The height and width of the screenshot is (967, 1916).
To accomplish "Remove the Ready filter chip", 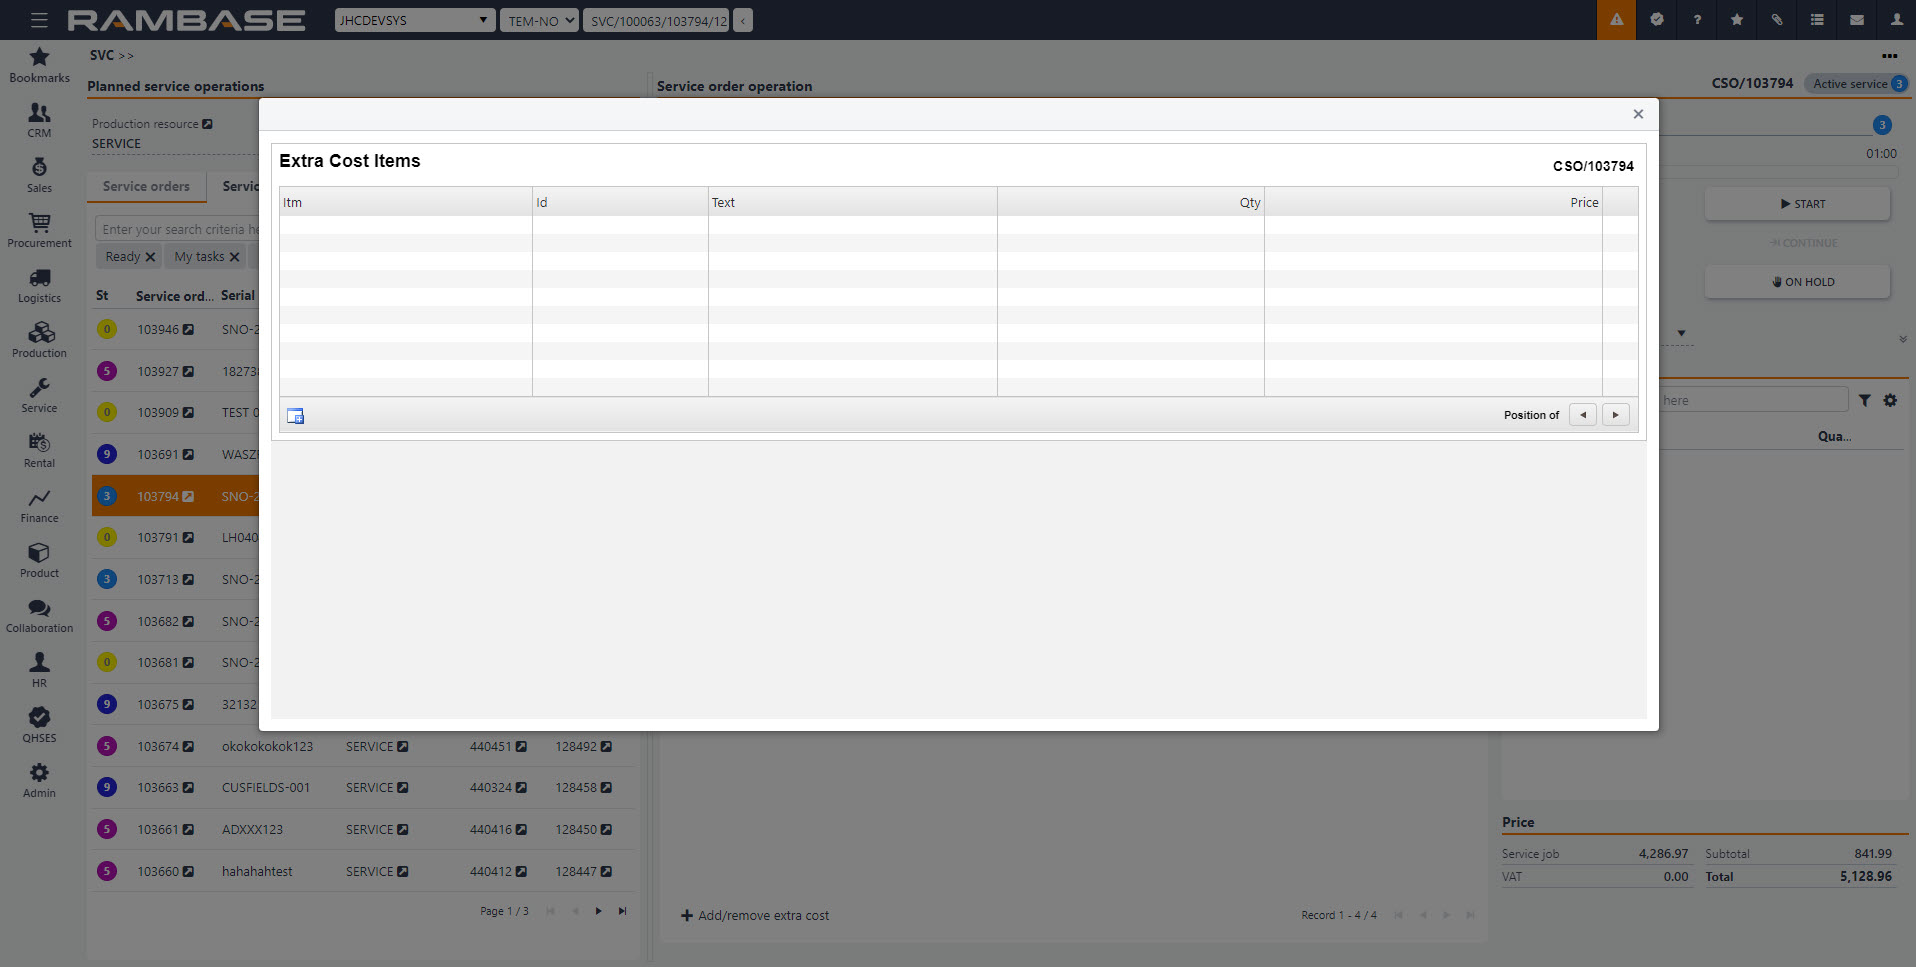I will tap(150, 257).
